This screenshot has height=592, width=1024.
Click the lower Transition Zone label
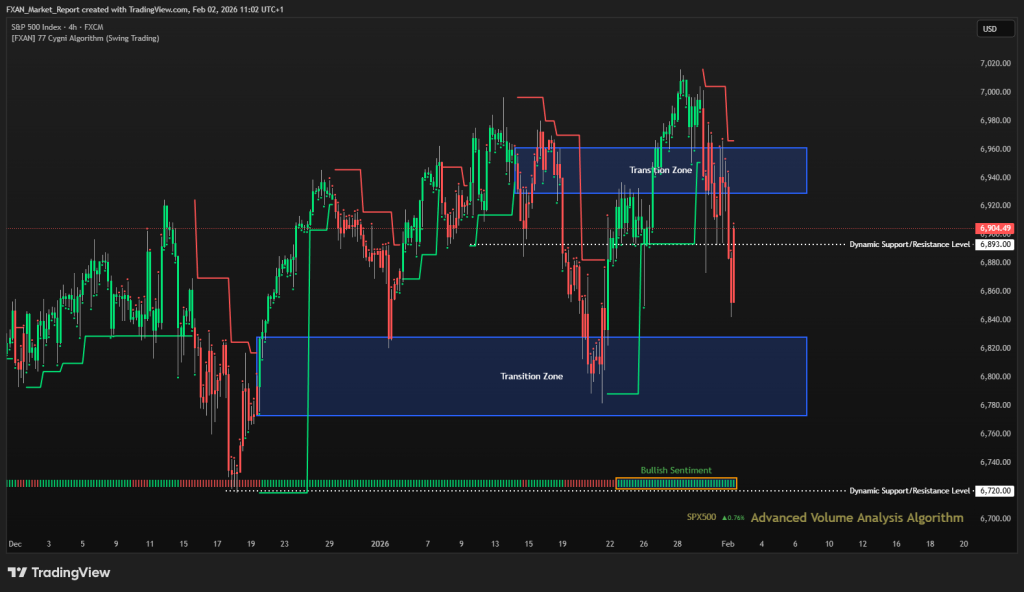point(531,376)
